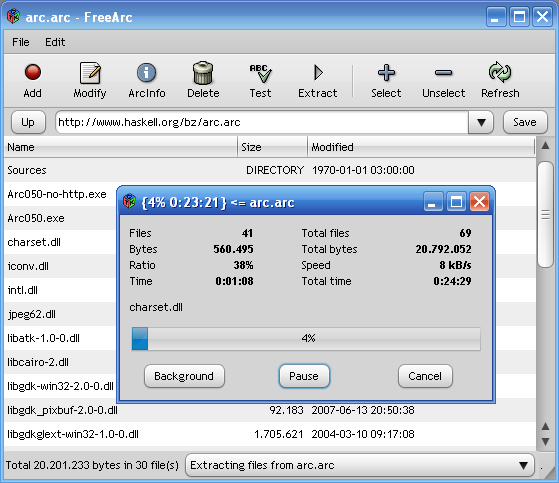Run the Test archive tool
The width and height of the screenshot is (559, 483).
pyautogui.click(x=261, y=73)
